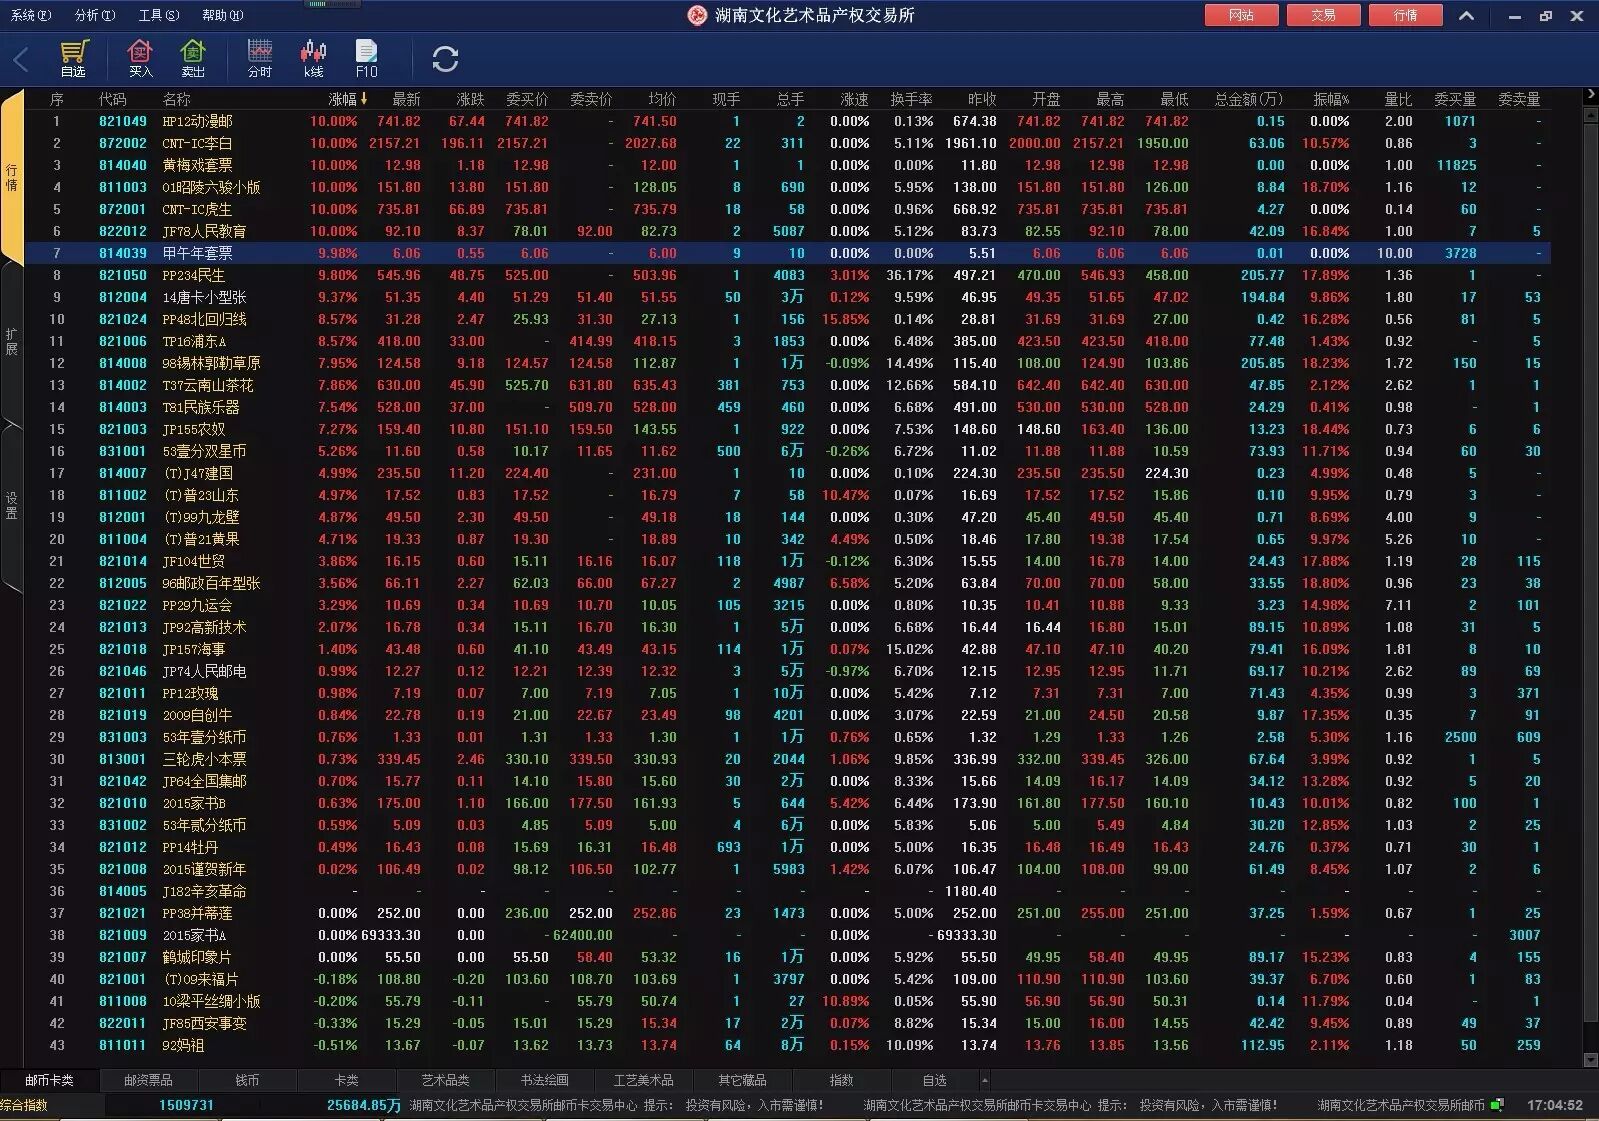Switch to the 钱币 tab
The width and height of the screenshot is (1599, 1121).
[x=247, y=1080]
